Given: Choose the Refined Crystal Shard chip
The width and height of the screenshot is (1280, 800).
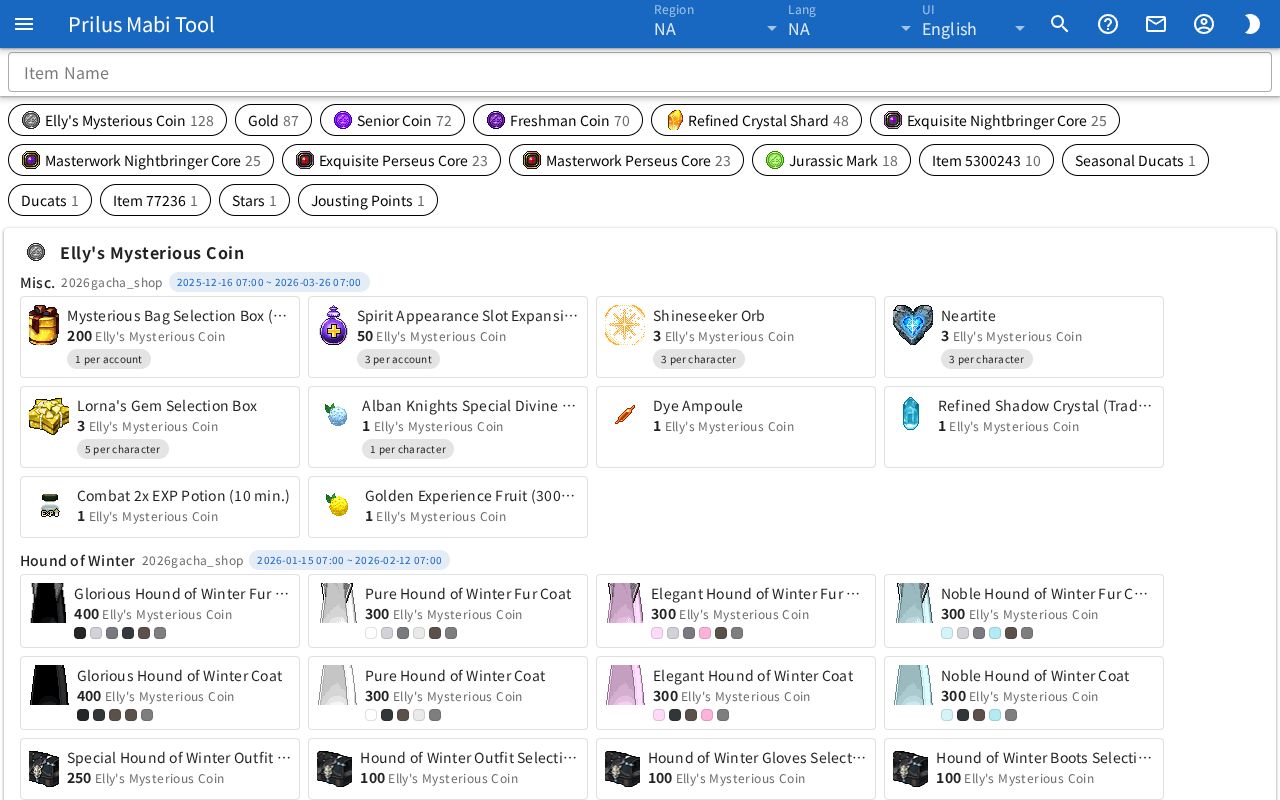Looking at the screenshot, I should click(756, 121).
